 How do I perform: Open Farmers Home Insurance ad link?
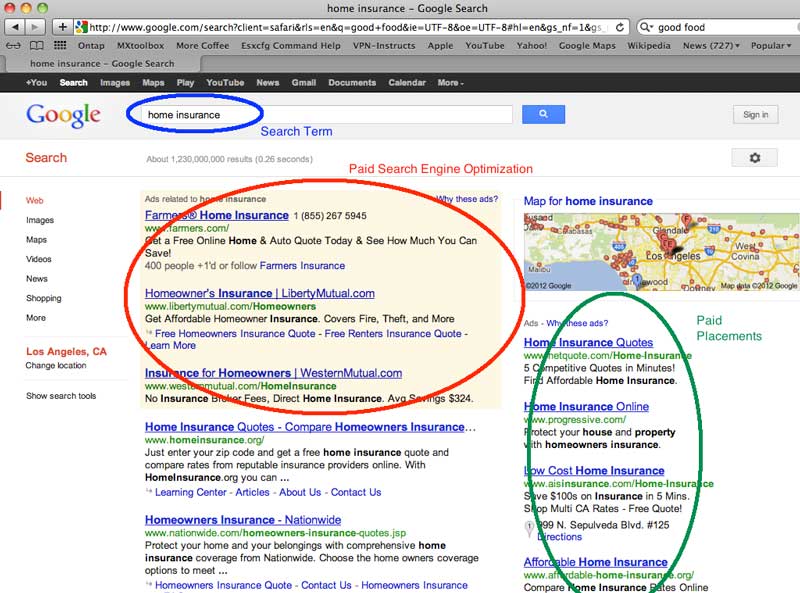[217, 215]
